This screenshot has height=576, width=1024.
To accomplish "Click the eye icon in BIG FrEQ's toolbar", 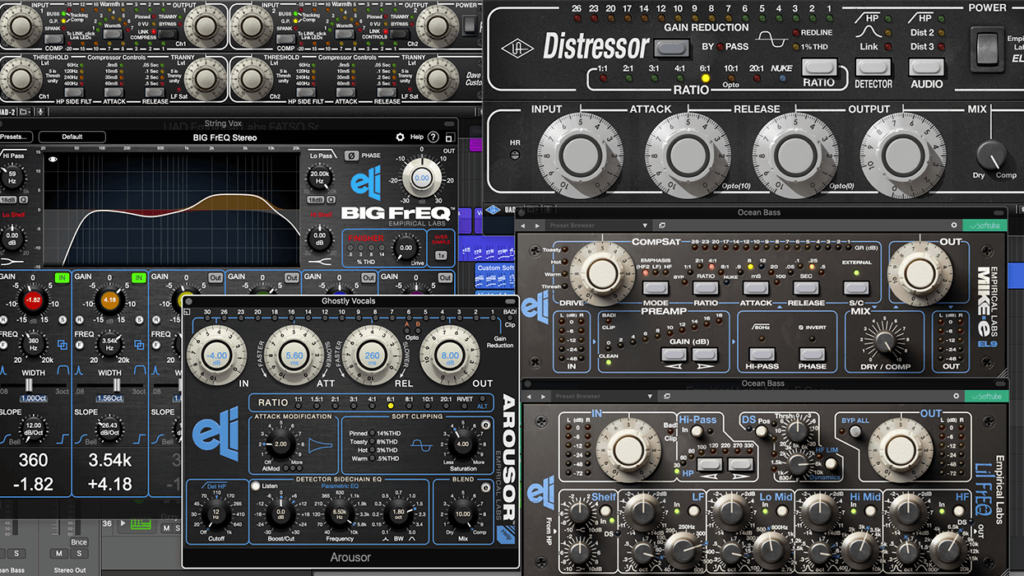I will [55, 158].
